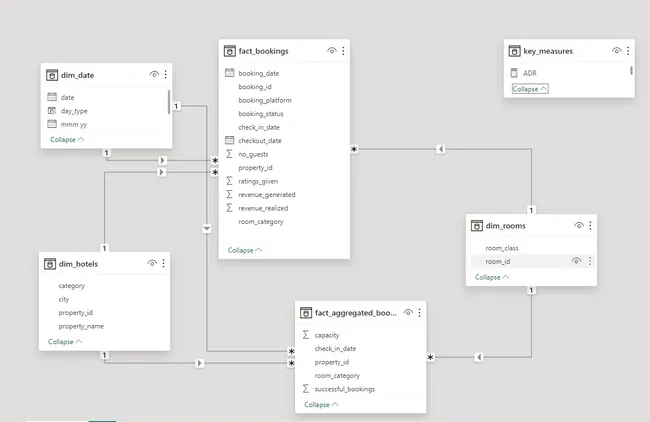Click the calendar icon beside date field
This screenshot has width=650, height=422.
click(x=52, y=97)
